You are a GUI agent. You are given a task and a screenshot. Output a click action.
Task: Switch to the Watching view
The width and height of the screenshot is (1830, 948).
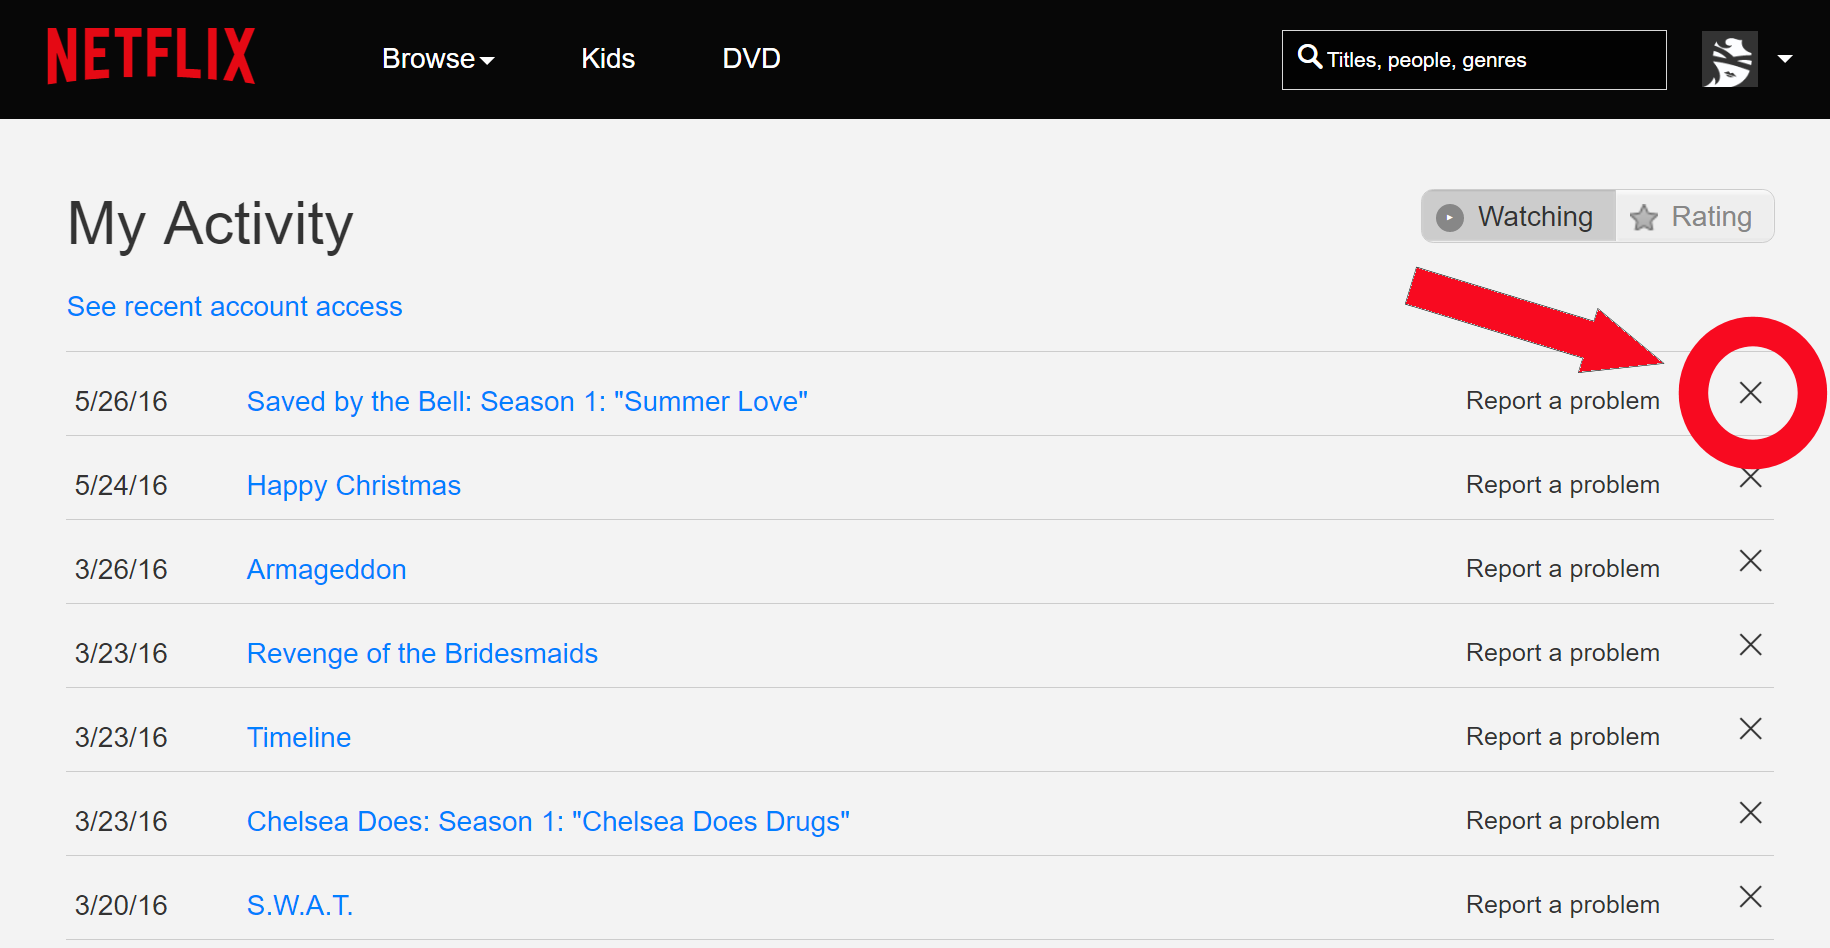1516,215
